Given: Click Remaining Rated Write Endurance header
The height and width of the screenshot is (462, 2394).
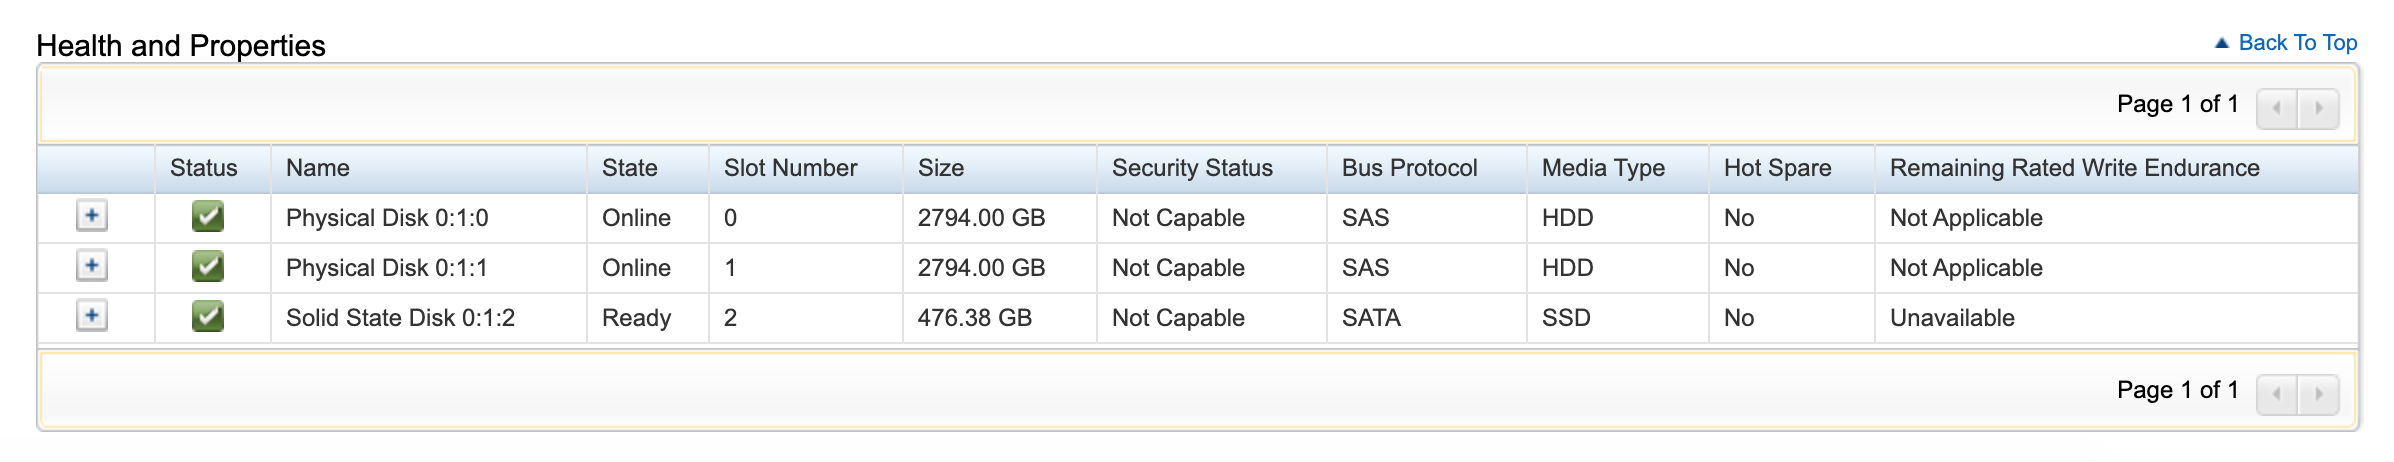Looking at the screenshot, I should tap(2074, 168).
